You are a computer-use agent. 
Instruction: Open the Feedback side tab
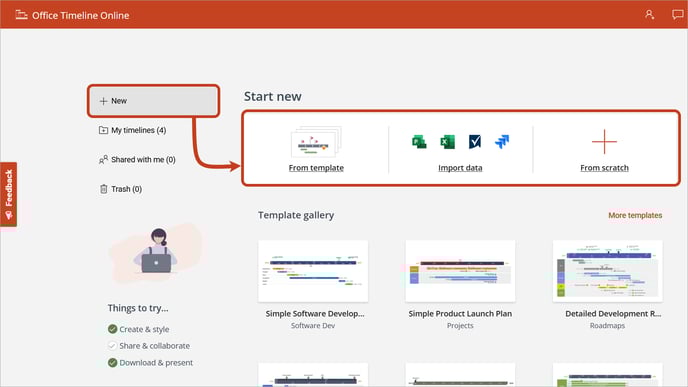pyautogui.click(x=9, y=194)
